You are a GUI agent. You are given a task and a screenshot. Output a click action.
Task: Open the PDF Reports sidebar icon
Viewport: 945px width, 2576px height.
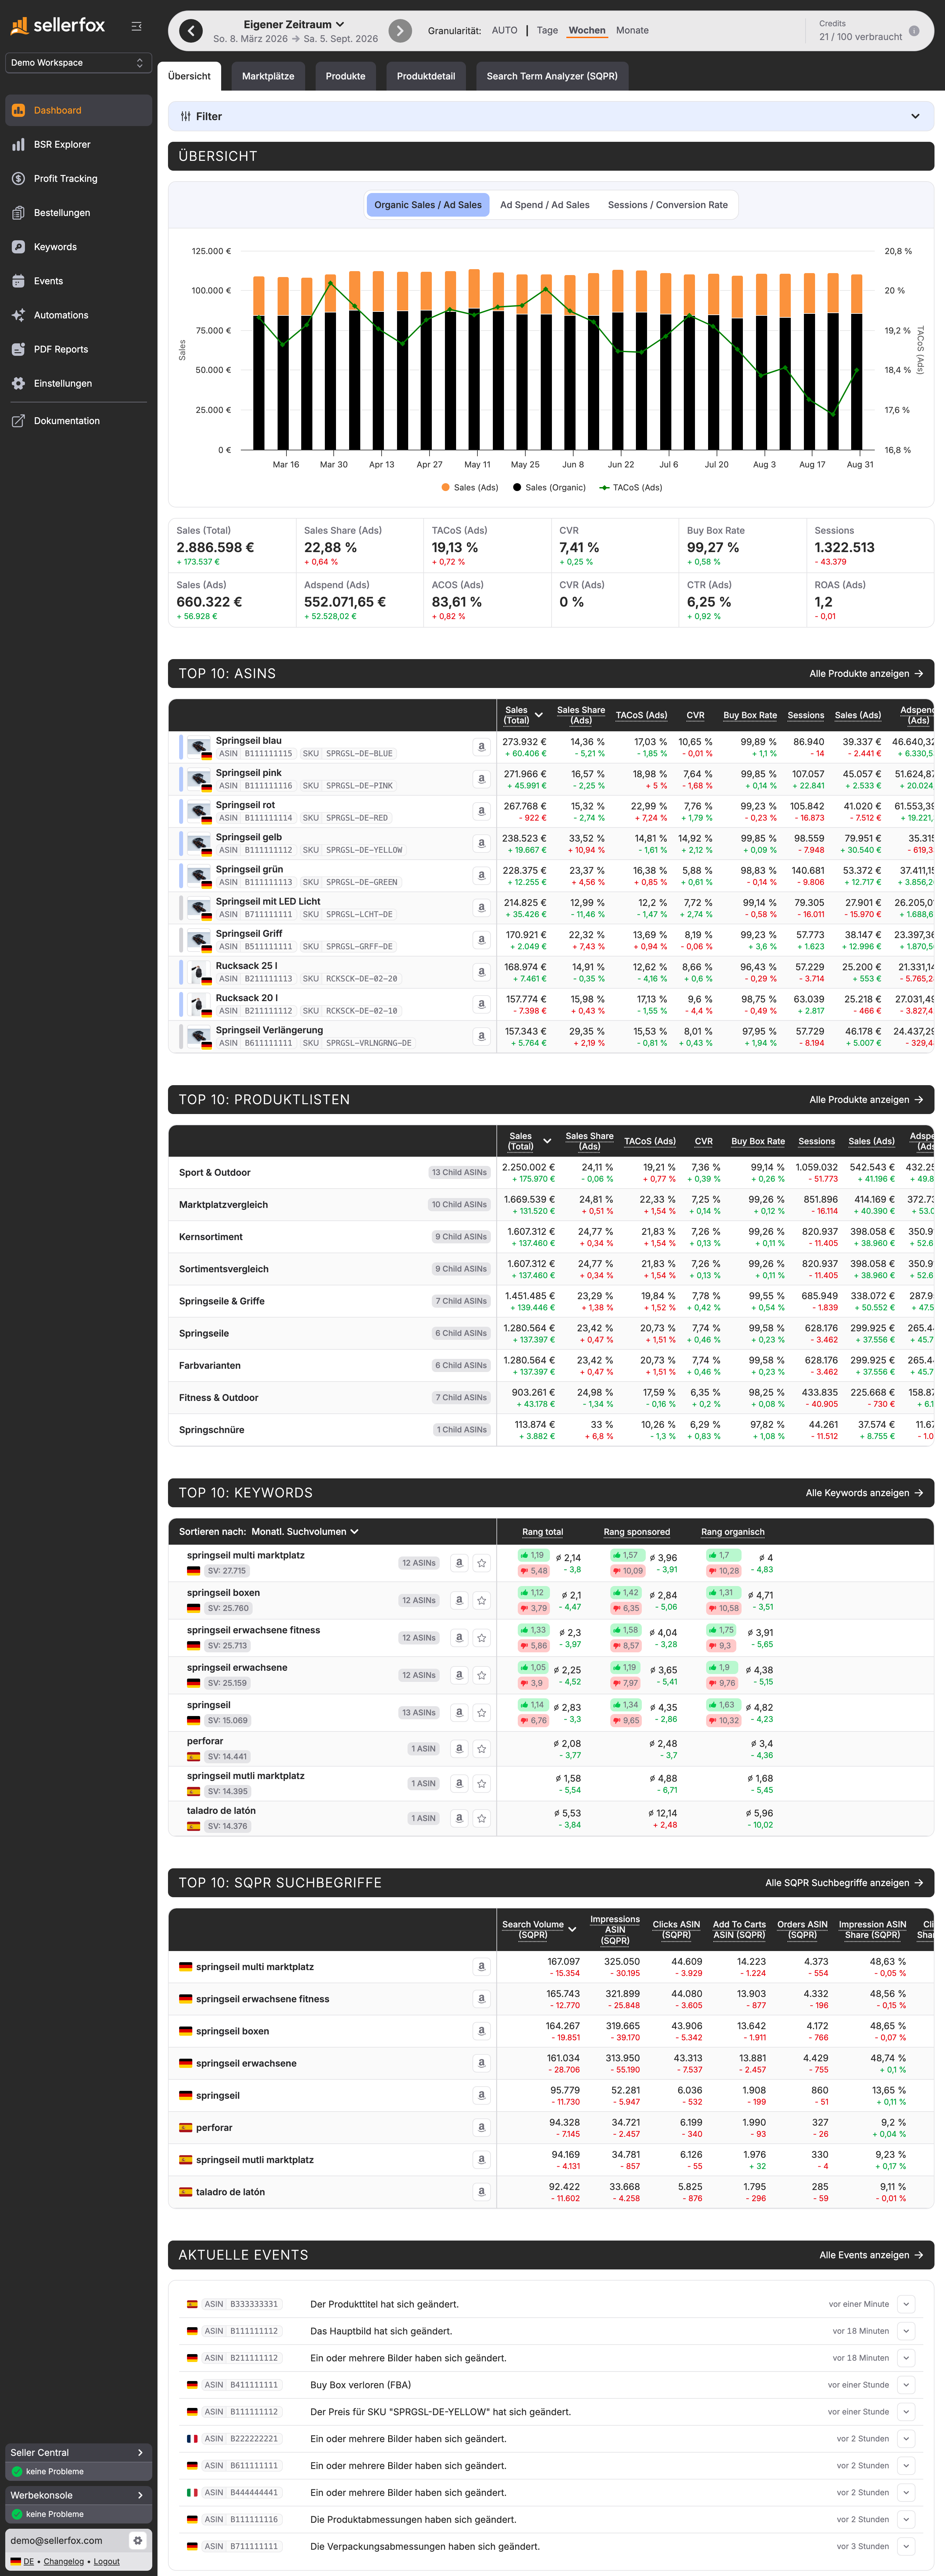(x=18, y=349)
